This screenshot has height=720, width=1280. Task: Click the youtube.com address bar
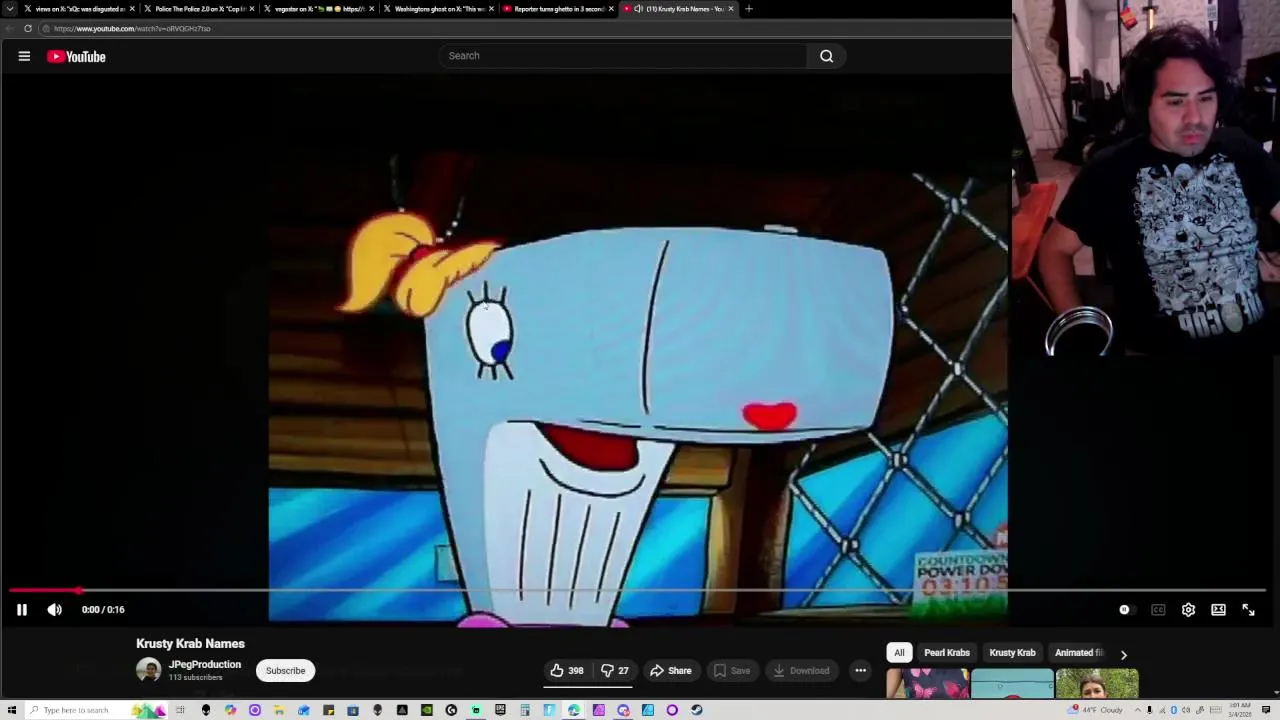[525, 29]
